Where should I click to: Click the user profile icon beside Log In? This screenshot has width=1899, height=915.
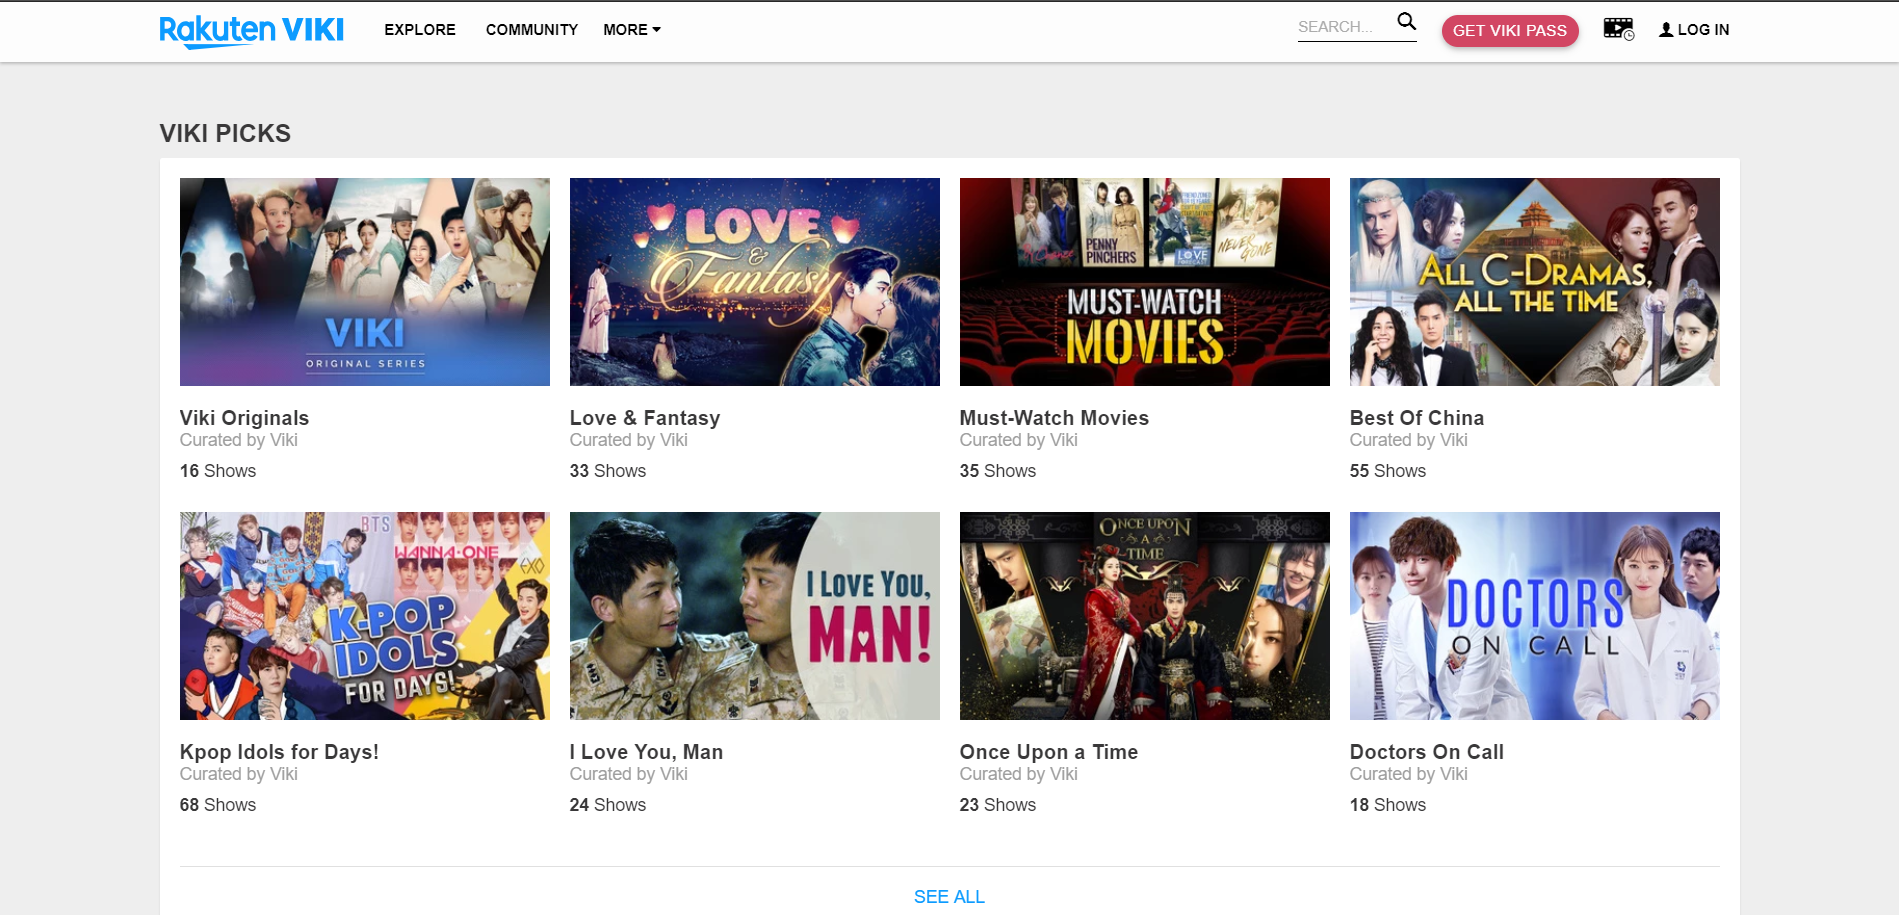tap(1666, 30)
